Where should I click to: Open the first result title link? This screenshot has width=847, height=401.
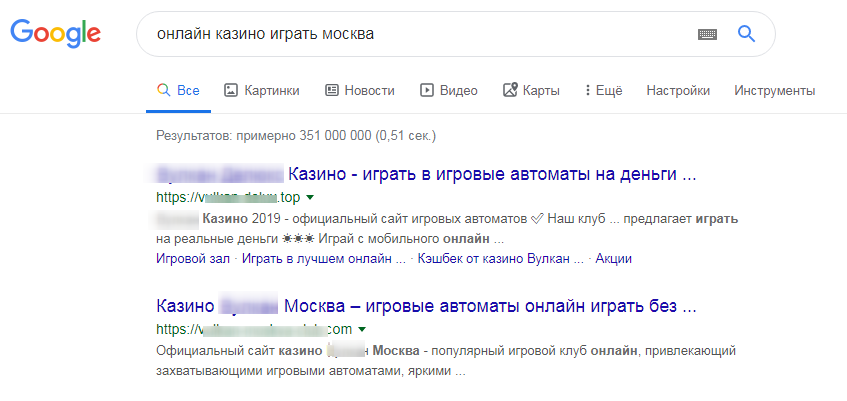(x=426, y=174)
